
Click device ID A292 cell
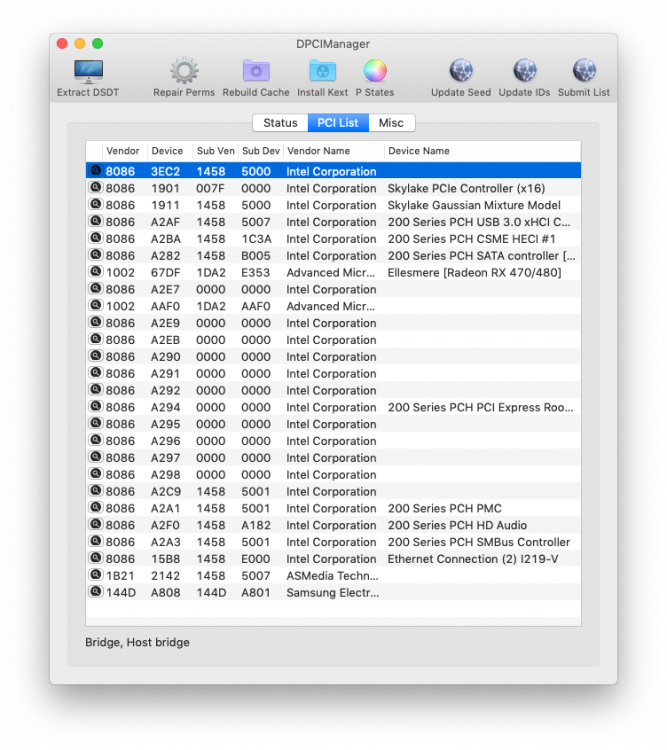coord(166,391)
